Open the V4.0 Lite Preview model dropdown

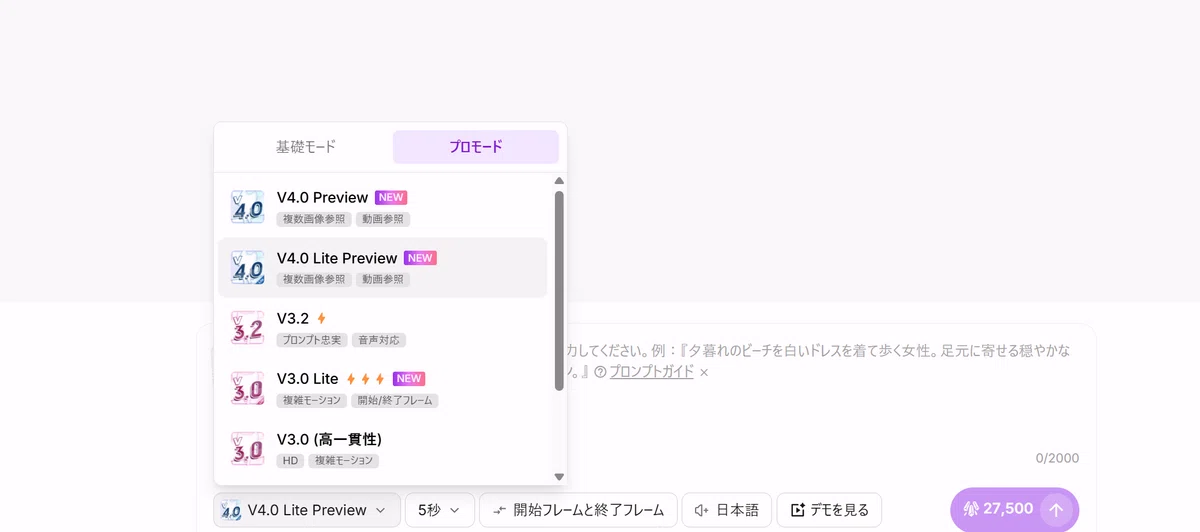307,510
